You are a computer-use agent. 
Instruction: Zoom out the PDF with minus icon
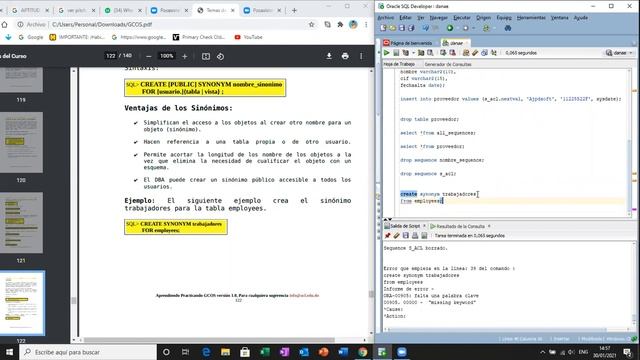pos(149,56)
